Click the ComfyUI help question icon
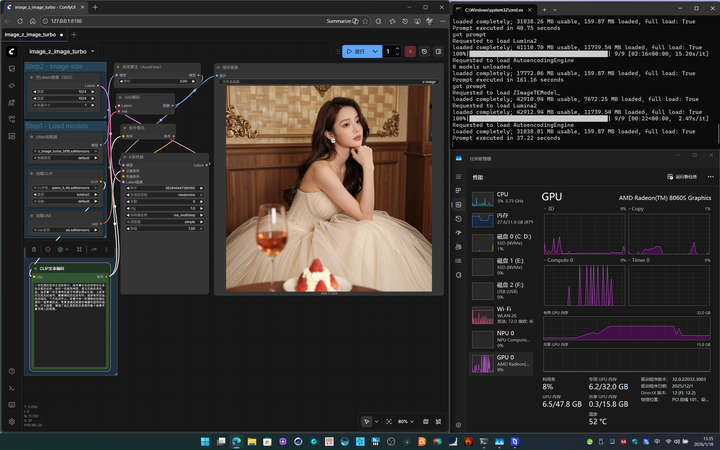Screen dimensions: 720x450 11,371
